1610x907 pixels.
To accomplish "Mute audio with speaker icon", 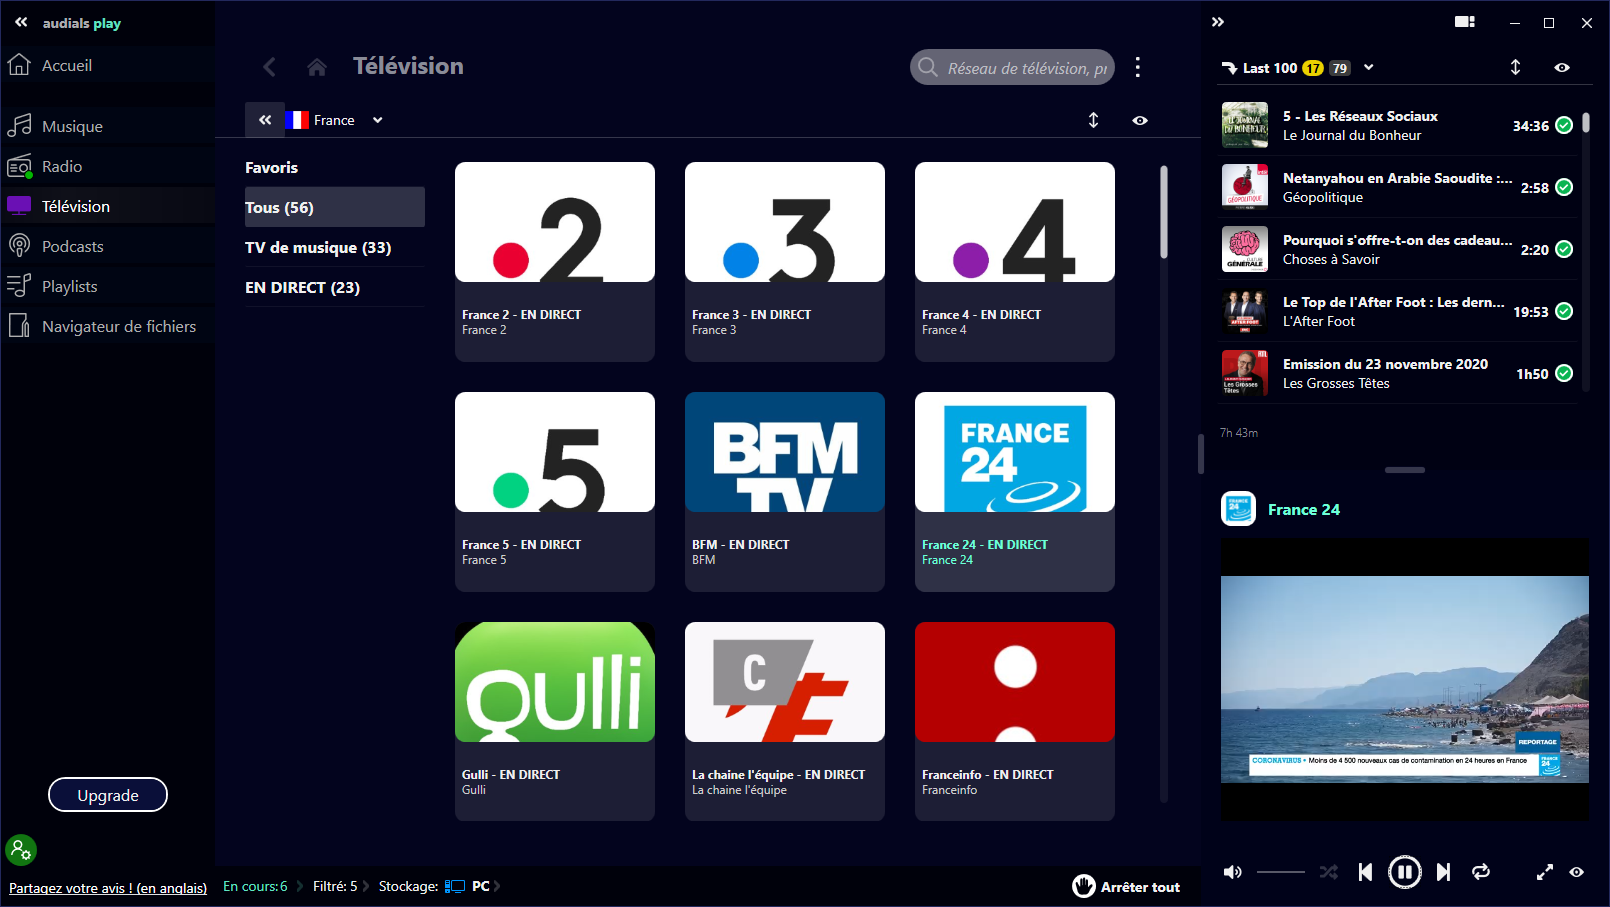I will pos(1233,872).
